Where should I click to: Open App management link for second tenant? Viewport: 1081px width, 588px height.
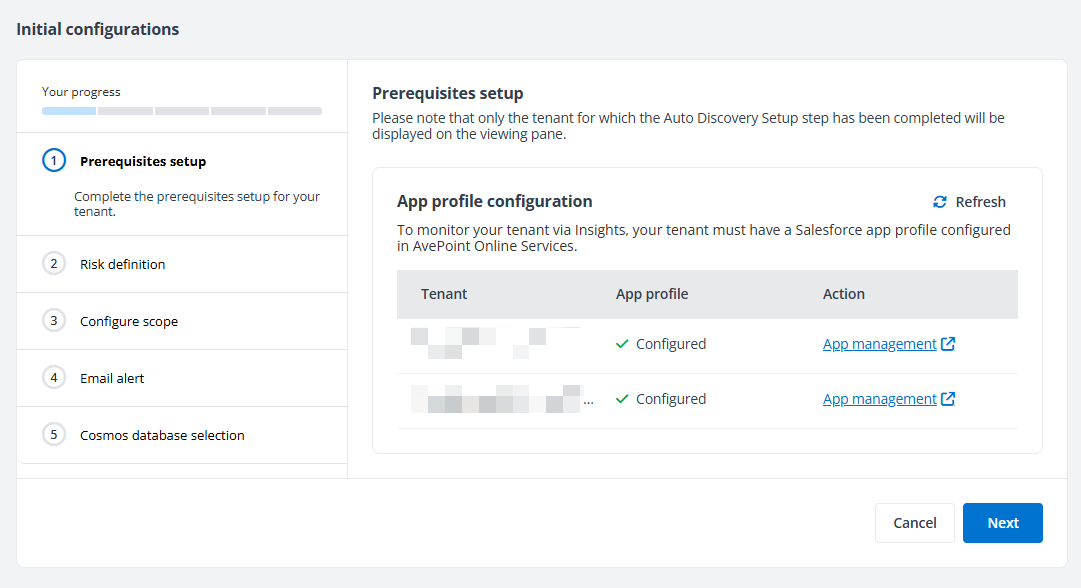(879, 399)
